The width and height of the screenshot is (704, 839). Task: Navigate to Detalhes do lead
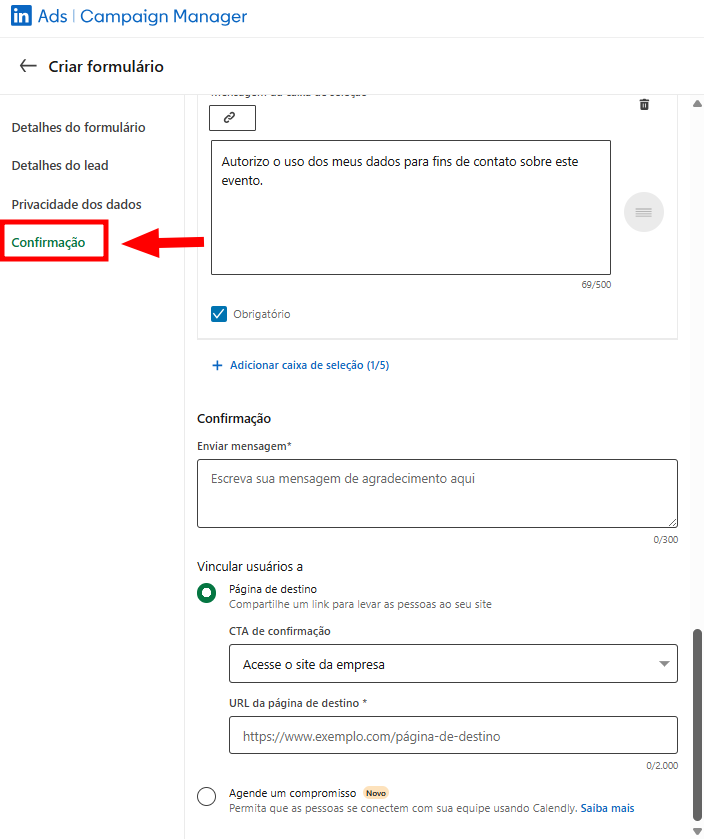[x=60, y=166]
